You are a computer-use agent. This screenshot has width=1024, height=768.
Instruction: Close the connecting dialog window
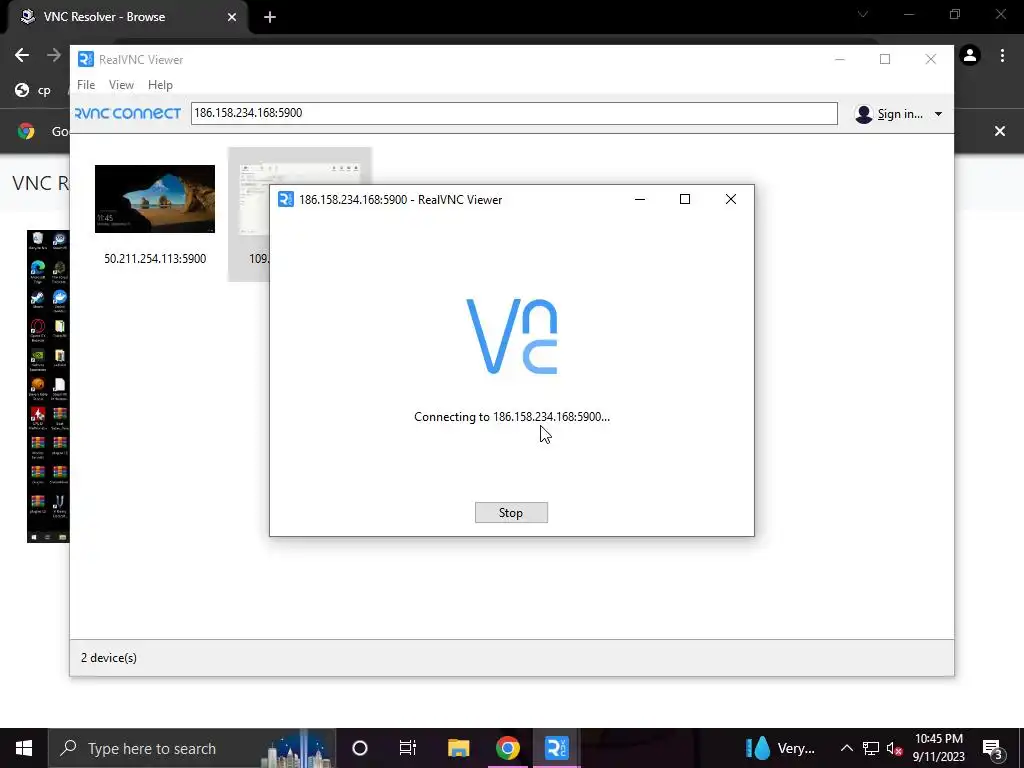[x=731, y=199]
